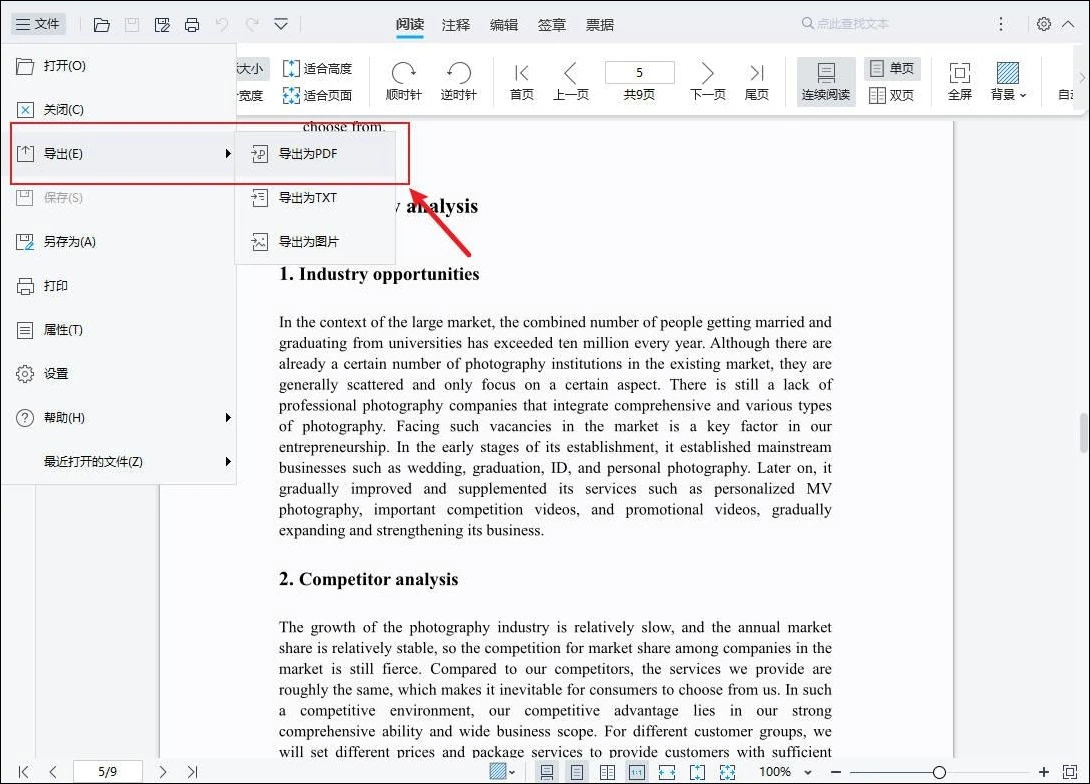Rotate page counterclockwise (逆时针)
Viewport: 1090px width, 784px height.
point(458,81)
